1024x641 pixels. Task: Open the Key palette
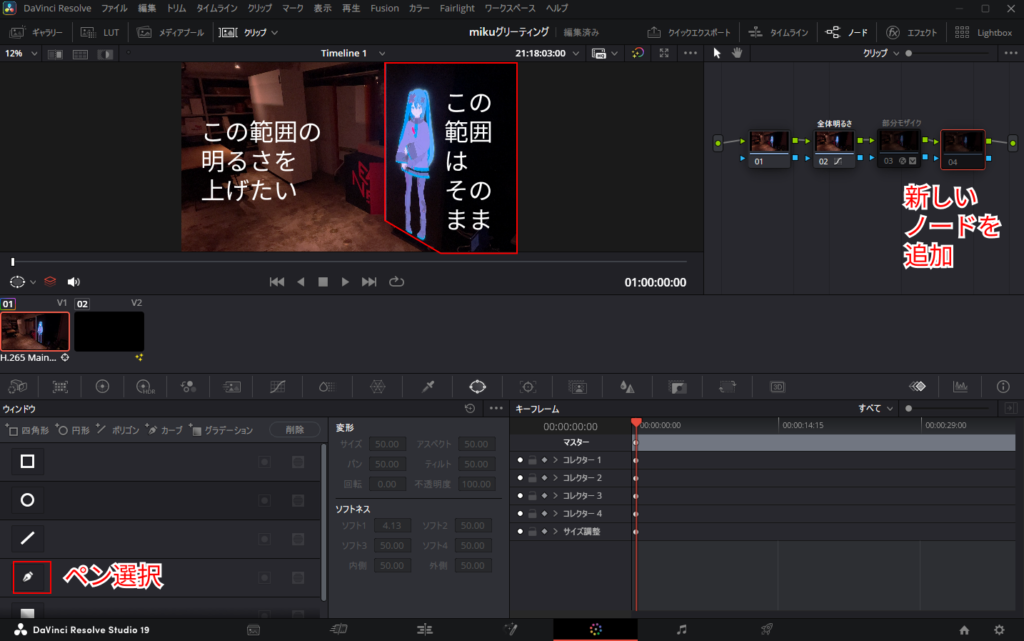(678, 387)
